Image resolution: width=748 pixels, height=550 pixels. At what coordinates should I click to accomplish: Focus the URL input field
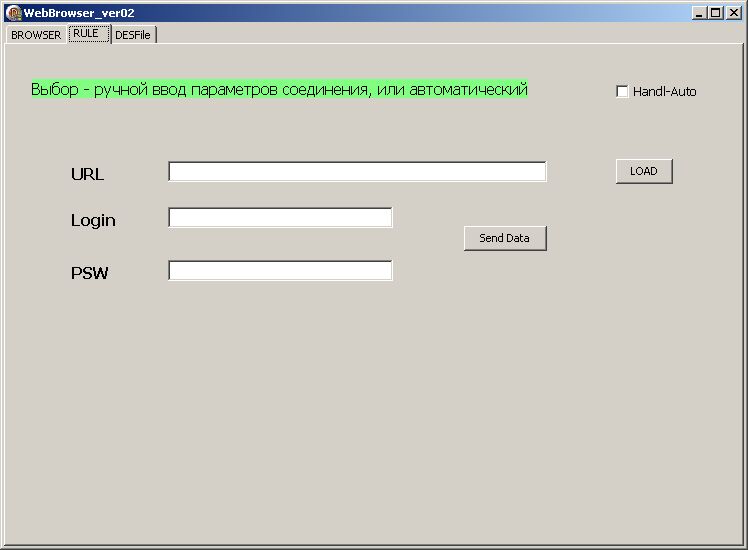click(x=357, y=172)
